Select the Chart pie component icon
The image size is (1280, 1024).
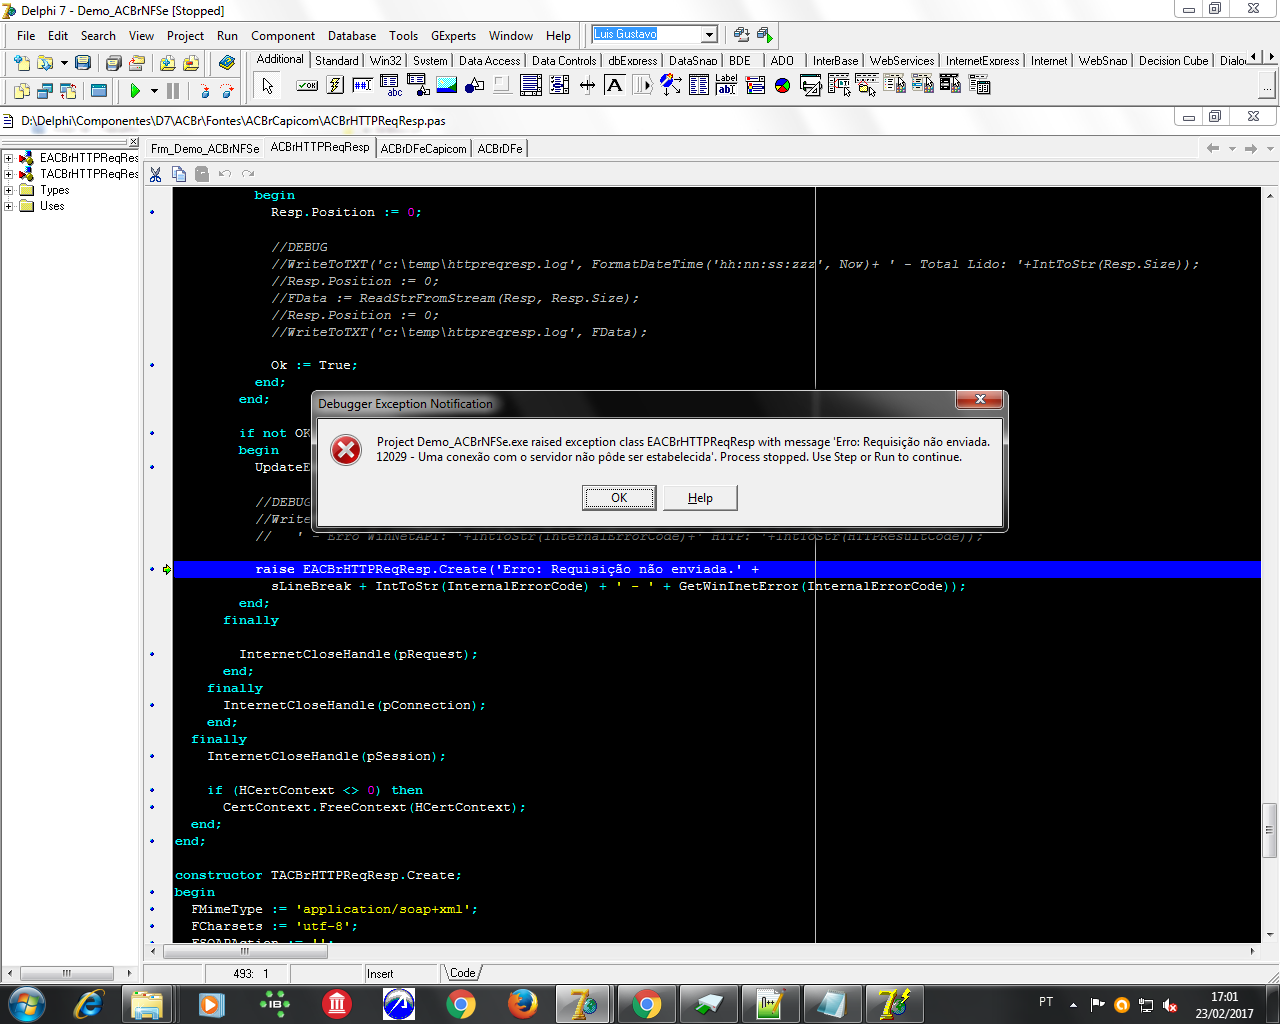[783, 85]
